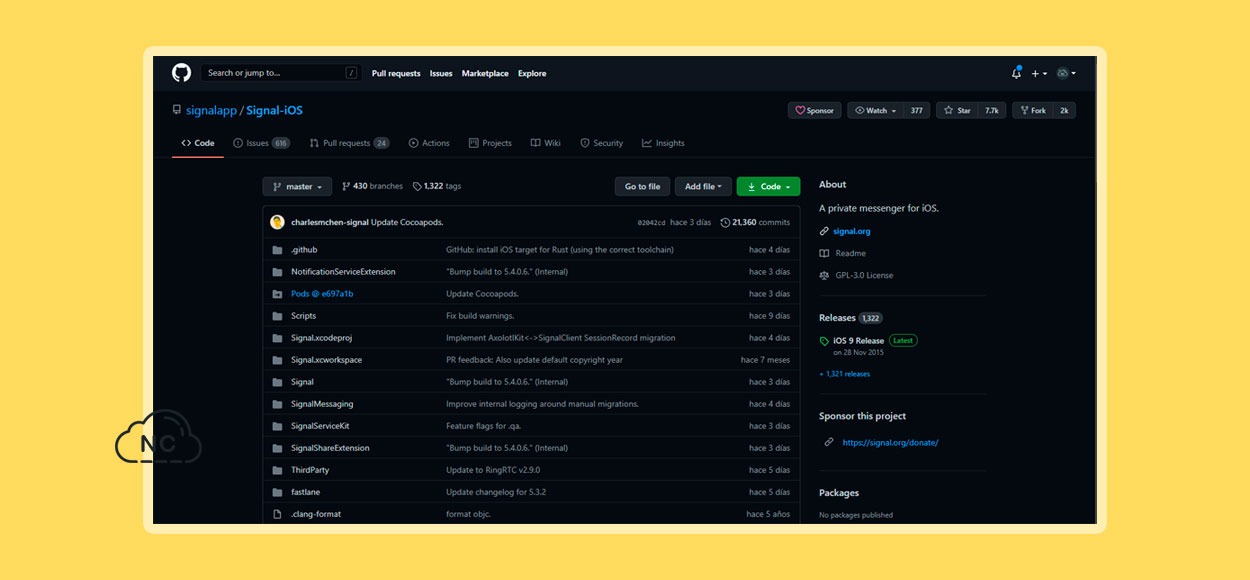Open the Signal folder name
Image resolution: width=1250 pixels, height=580 pixels.
point(302,382)
